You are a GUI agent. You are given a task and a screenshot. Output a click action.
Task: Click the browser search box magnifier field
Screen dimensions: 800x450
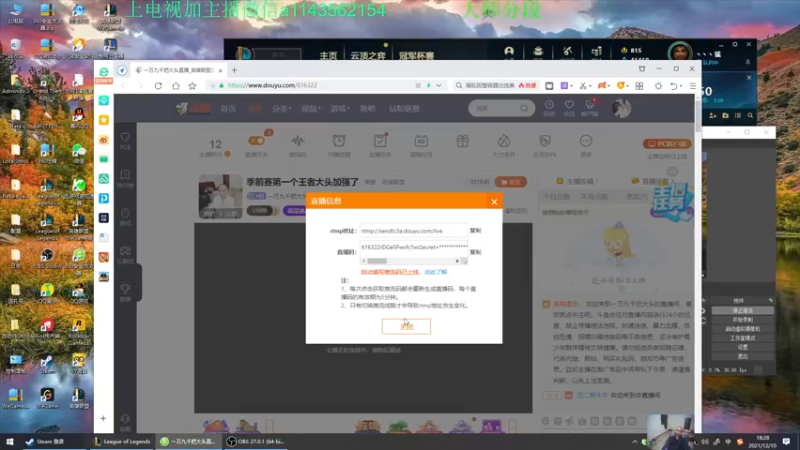pos(496,86)
